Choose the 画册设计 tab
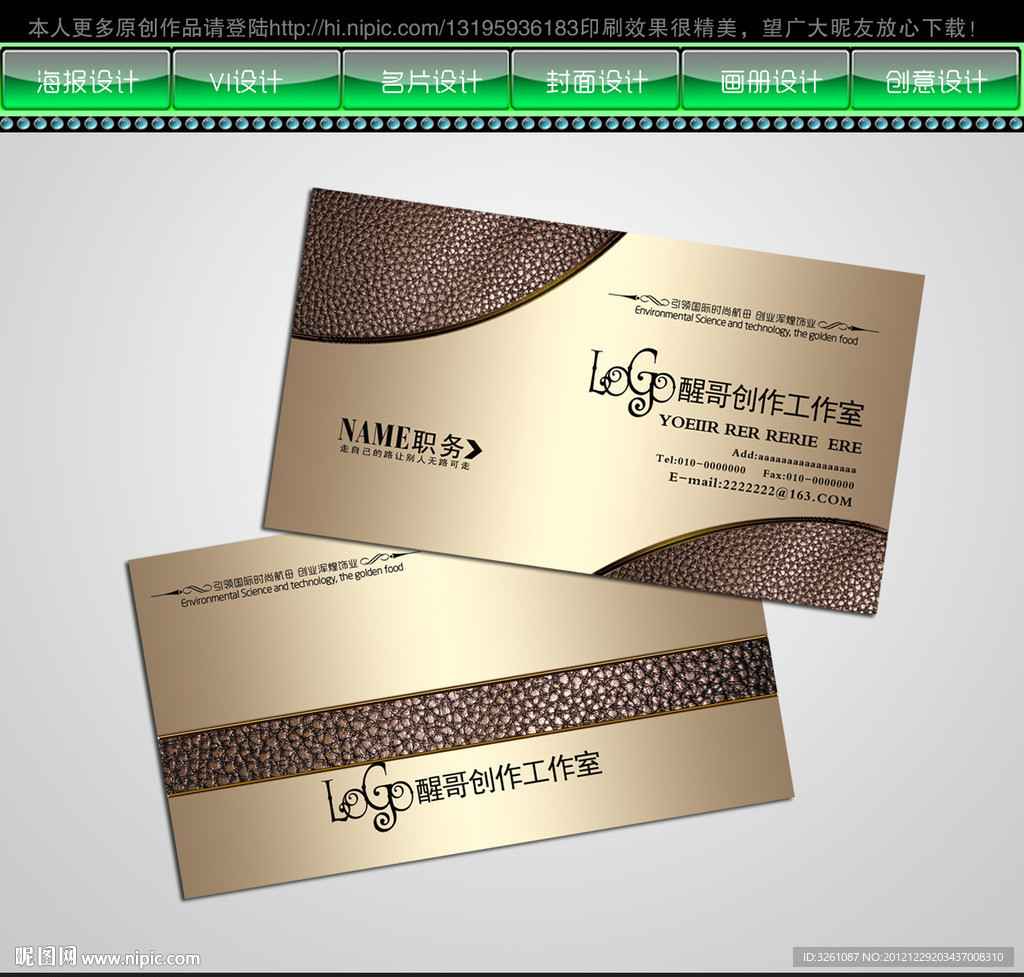This screenshot has width=1024, height=977. pos(765,80)
